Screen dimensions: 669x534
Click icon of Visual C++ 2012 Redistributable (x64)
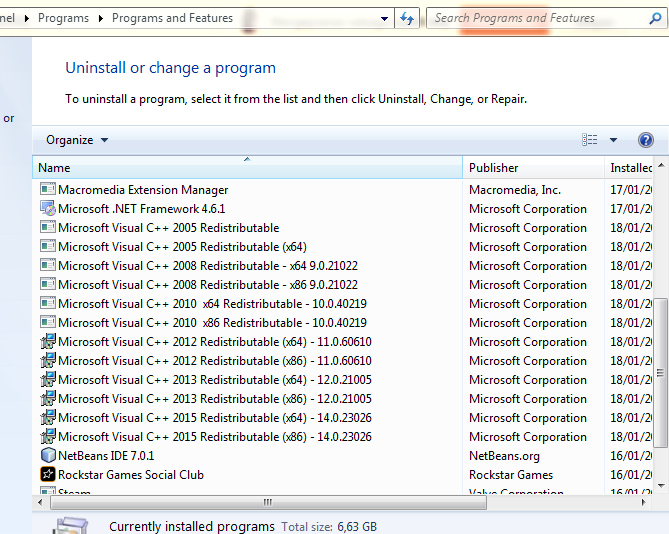(48, 341)
